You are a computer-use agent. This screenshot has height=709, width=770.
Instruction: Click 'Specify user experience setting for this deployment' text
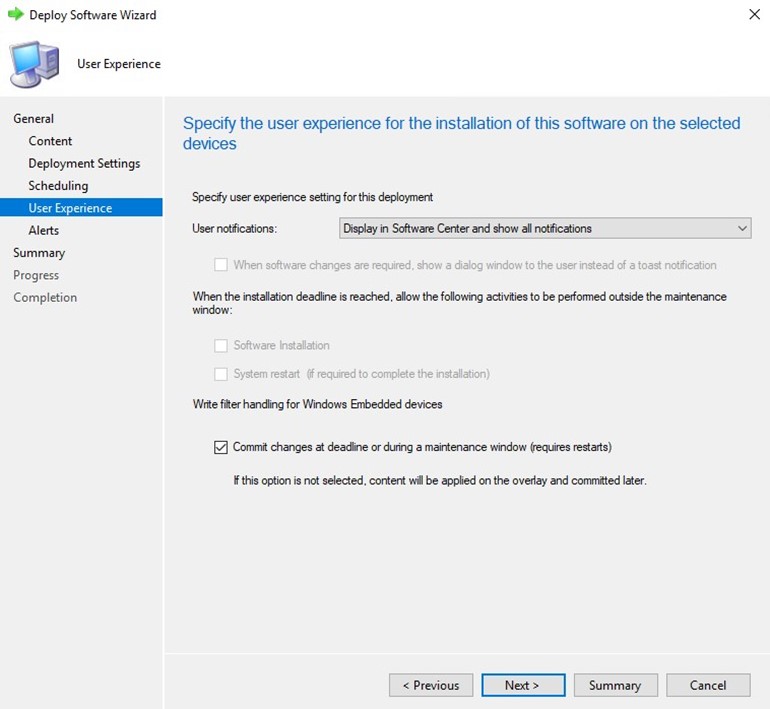[x=312, y=197]
